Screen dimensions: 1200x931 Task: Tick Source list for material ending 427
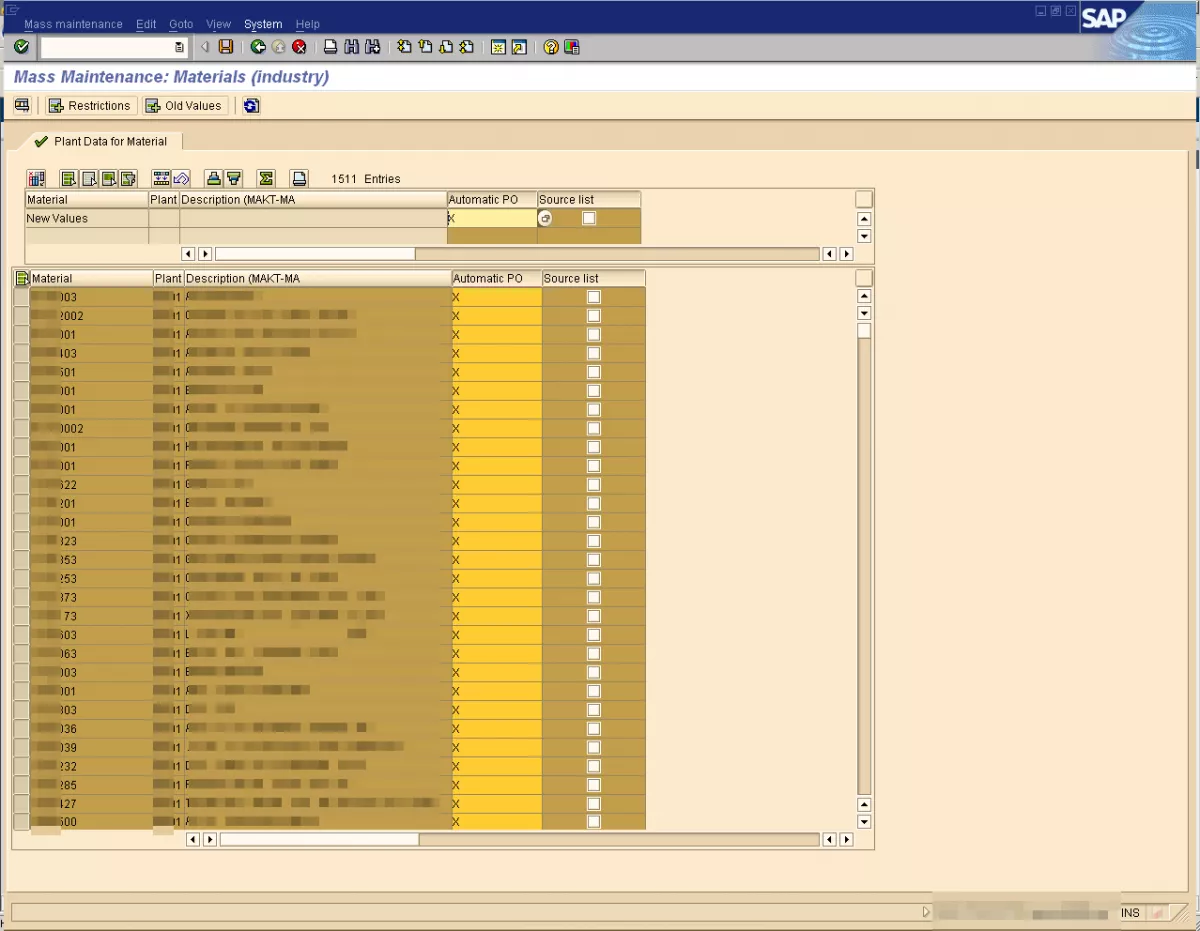[x=594, y=804]
